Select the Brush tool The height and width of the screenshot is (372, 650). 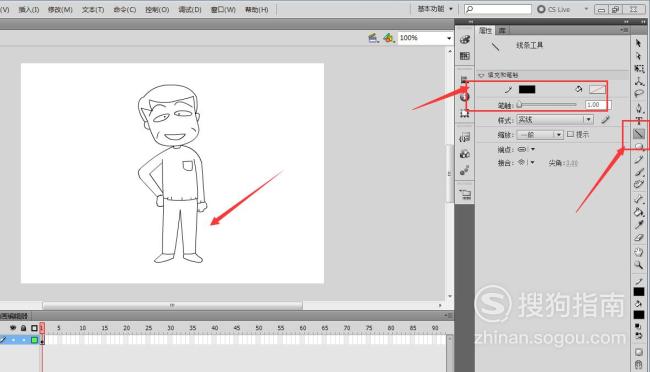click(x=639, y=172)
